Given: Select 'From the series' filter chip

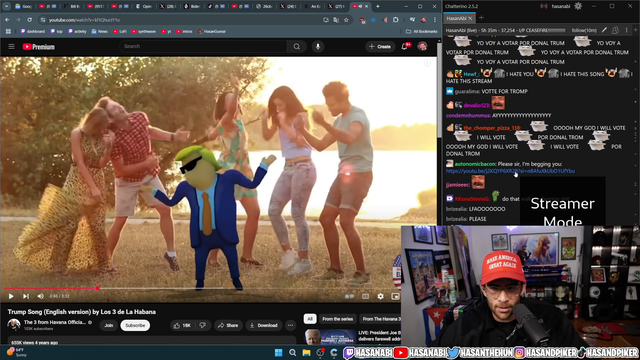Looking at the screenshot, I should click(338, 319).
